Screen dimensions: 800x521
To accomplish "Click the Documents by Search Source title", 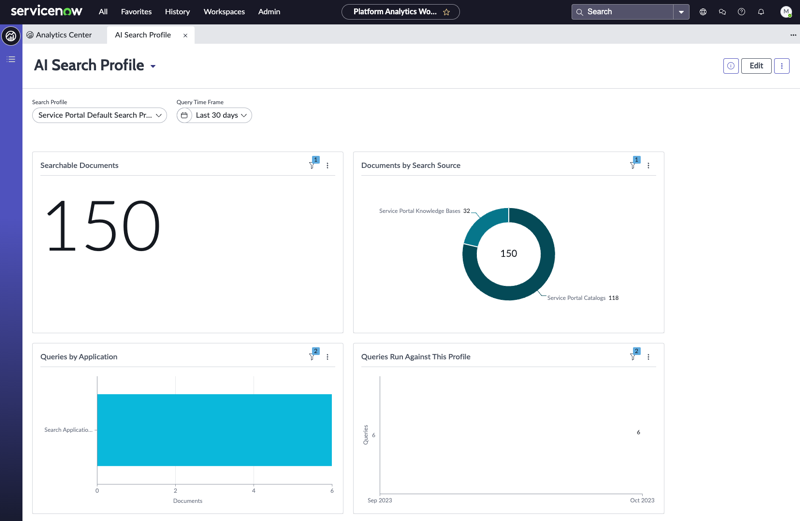I will [x=411, y=165].
